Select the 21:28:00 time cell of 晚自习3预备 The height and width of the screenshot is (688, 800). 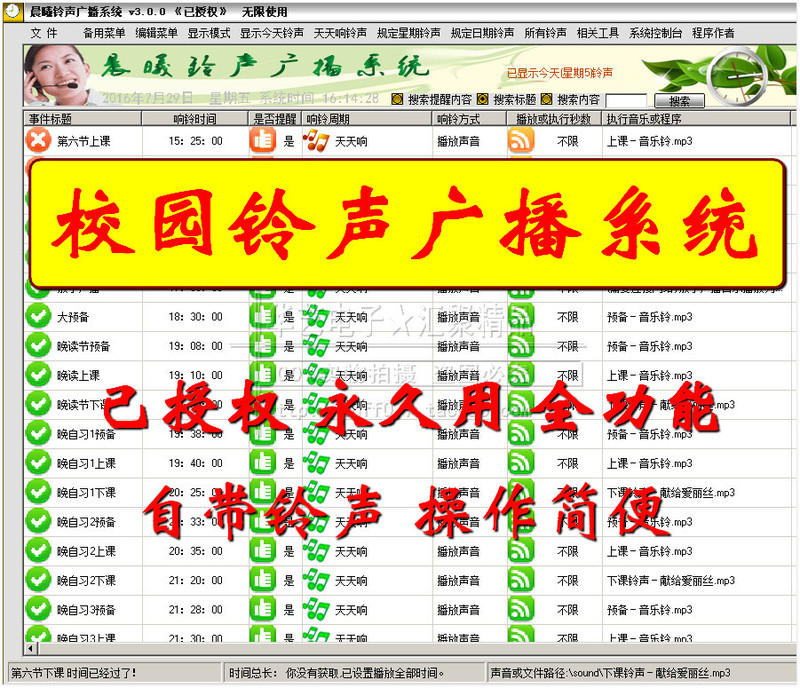[x=195, y=610]
